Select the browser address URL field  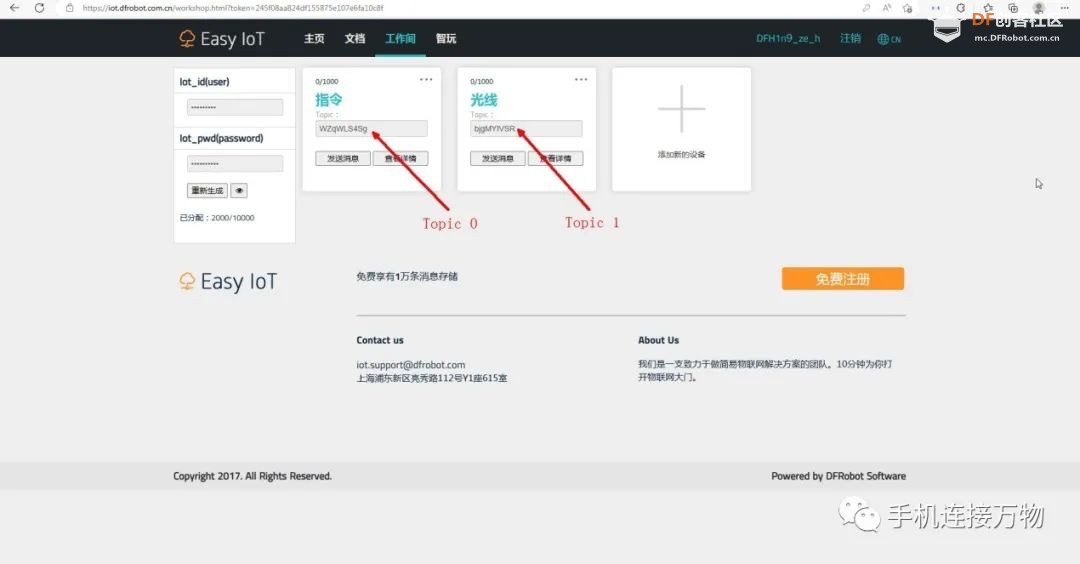(232, 8)
